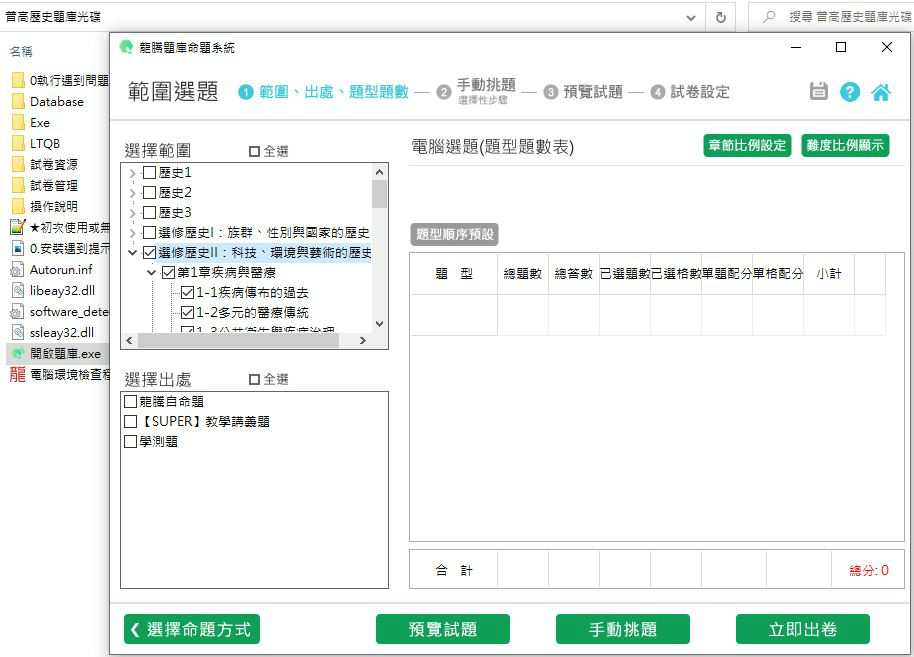
Task: Click 難度比例顯示 button
Action: click(845, 145)
